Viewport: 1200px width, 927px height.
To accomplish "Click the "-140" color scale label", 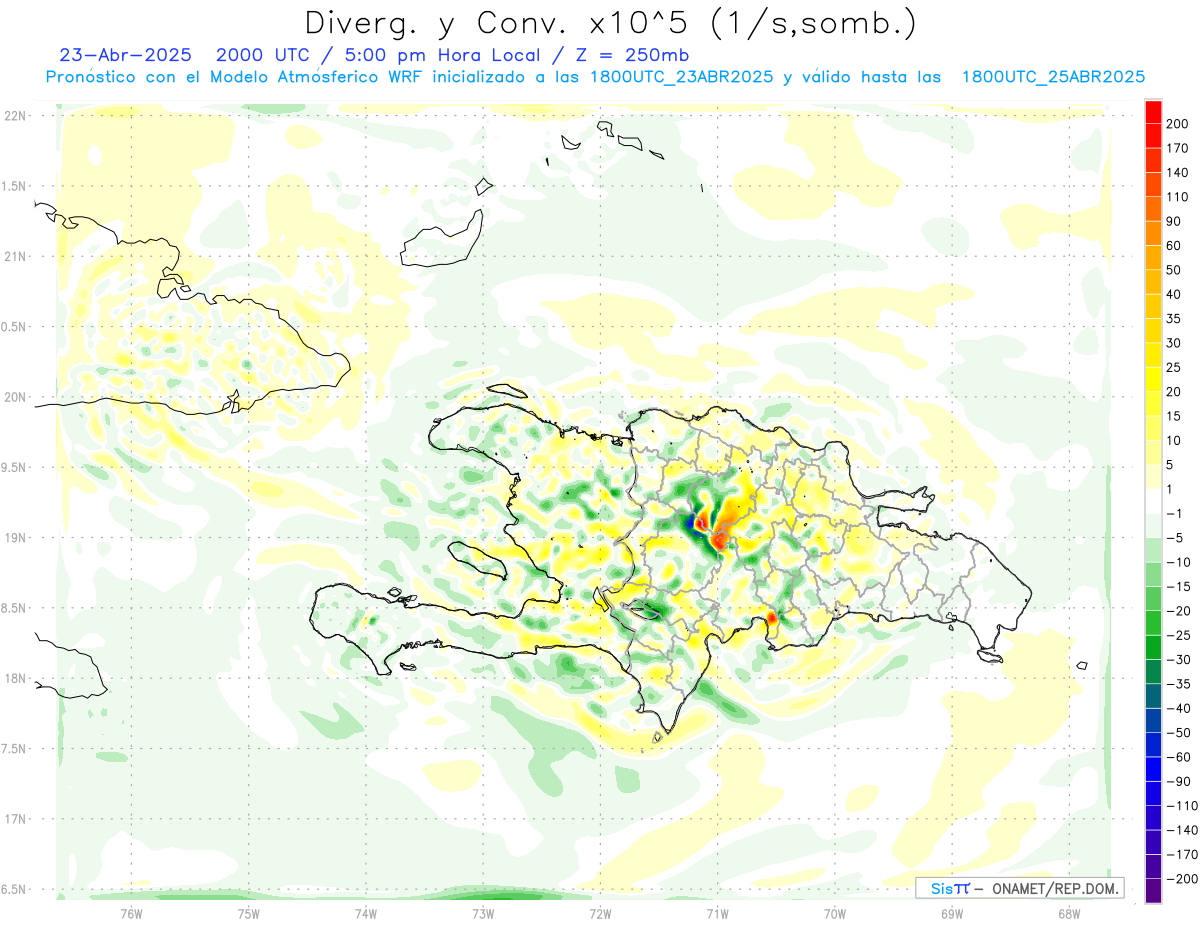I will [x=1181, y=831].
